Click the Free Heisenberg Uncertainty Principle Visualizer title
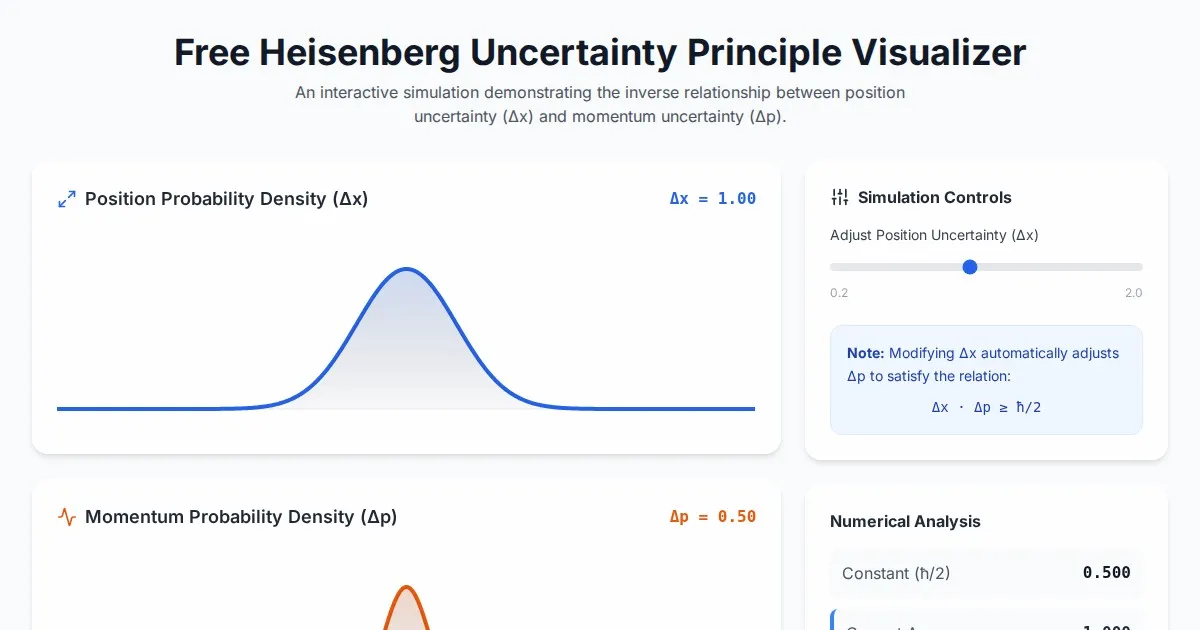Viewport: 1200px width, 630px height. (x=600, y=52)
